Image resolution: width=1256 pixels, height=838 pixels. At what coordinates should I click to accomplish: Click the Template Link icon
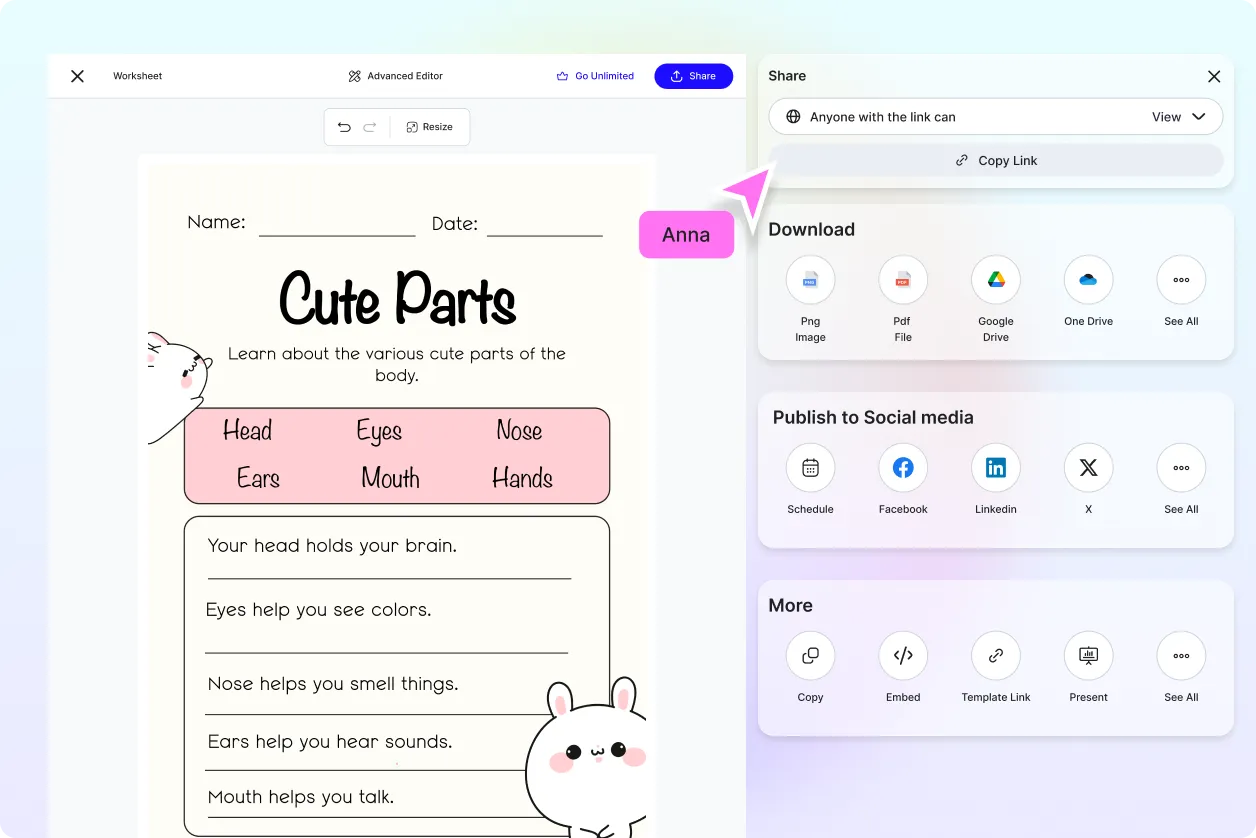(996, 656)
